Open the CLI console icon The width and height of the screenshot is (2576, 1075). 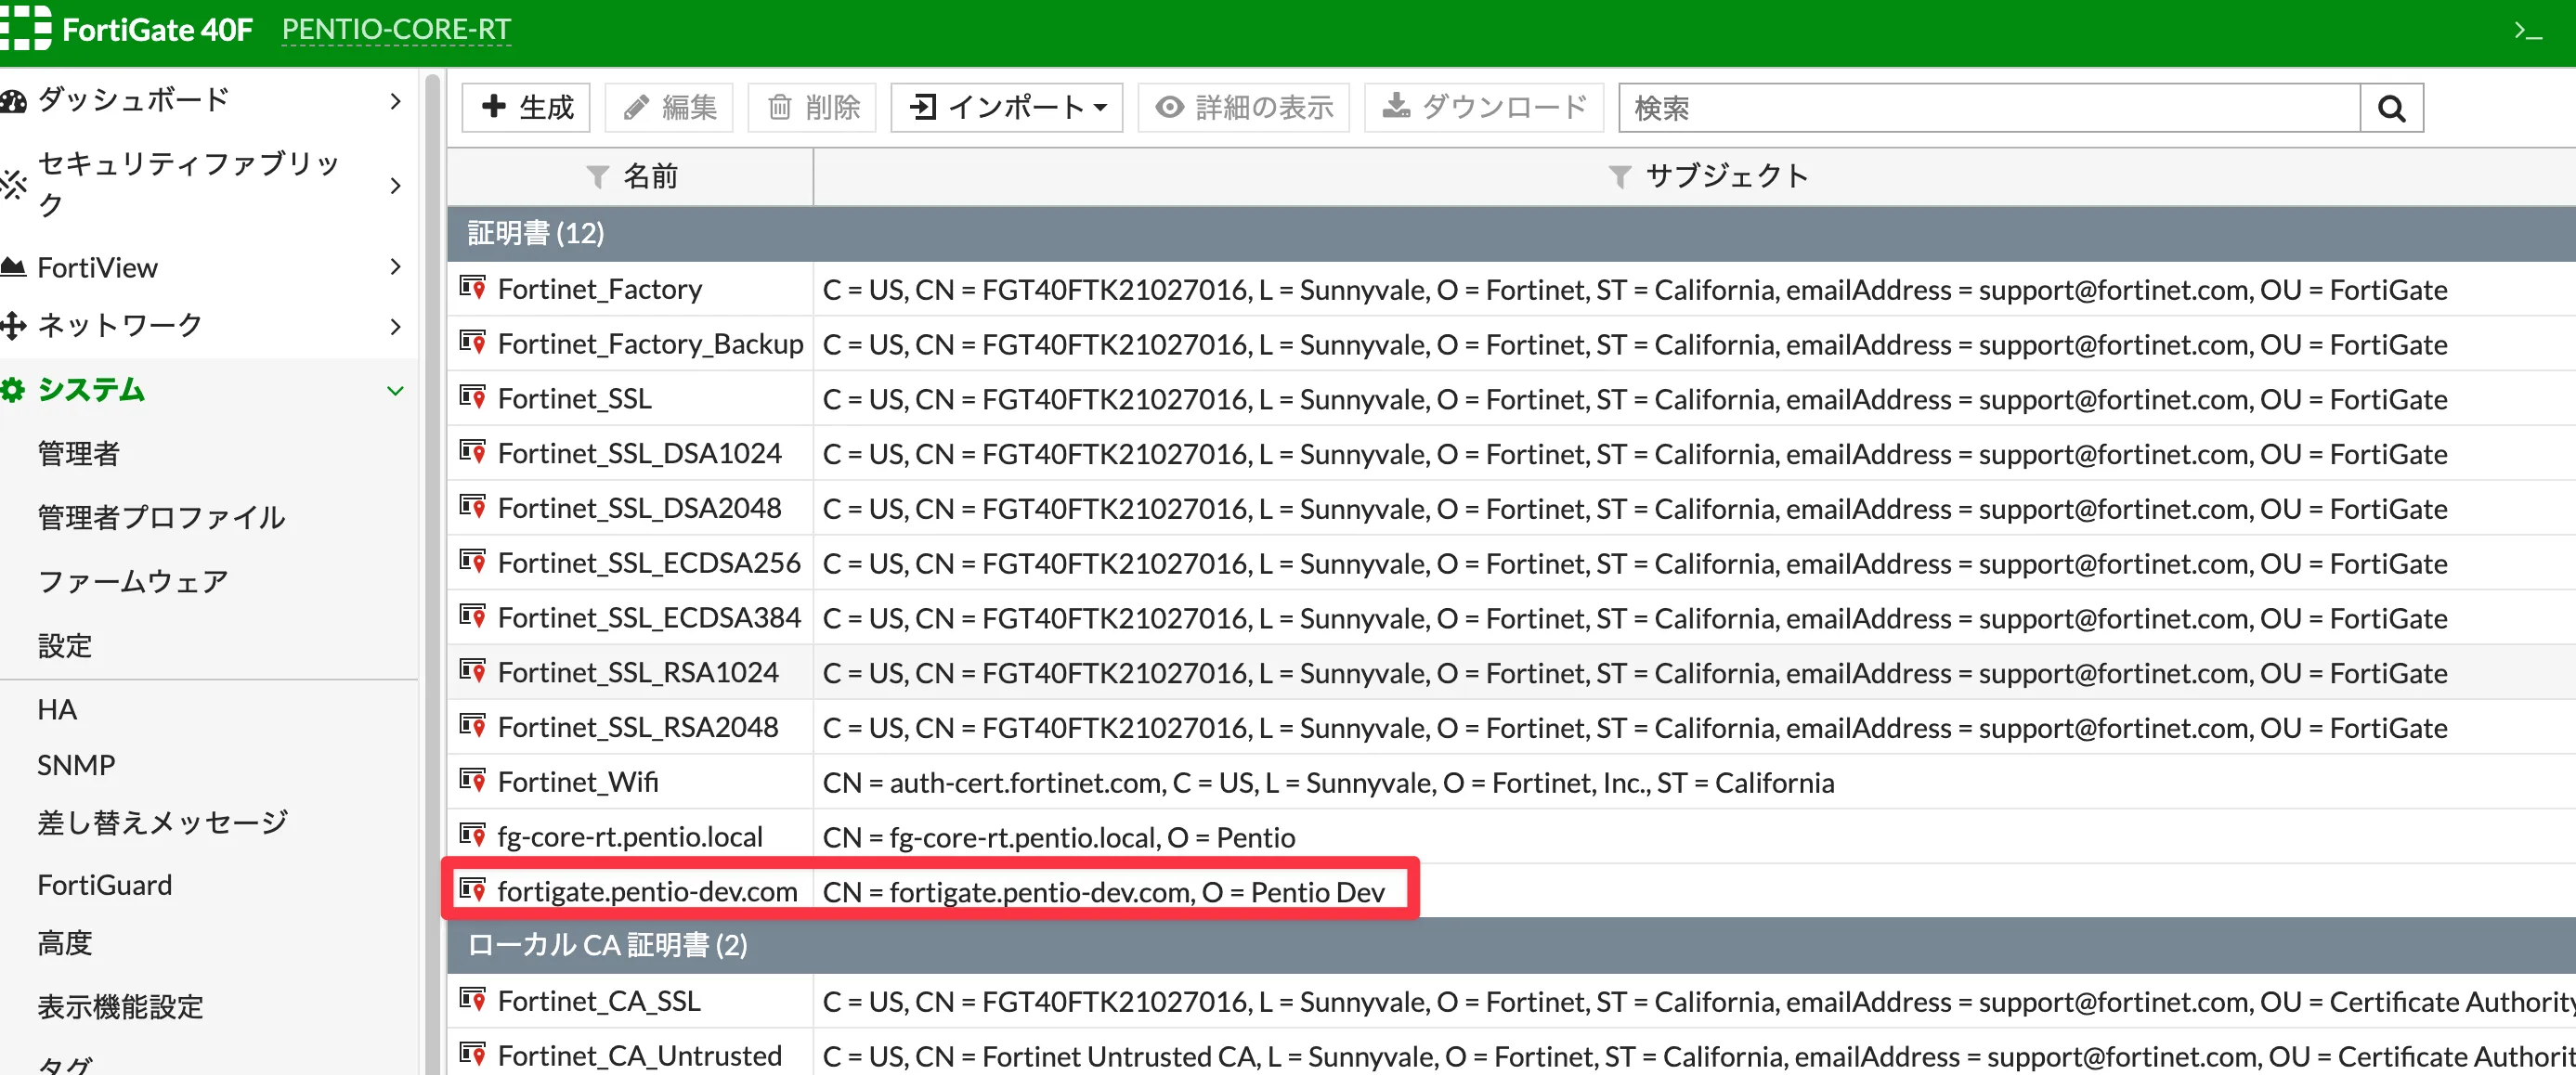click(x=2528, y=31)
